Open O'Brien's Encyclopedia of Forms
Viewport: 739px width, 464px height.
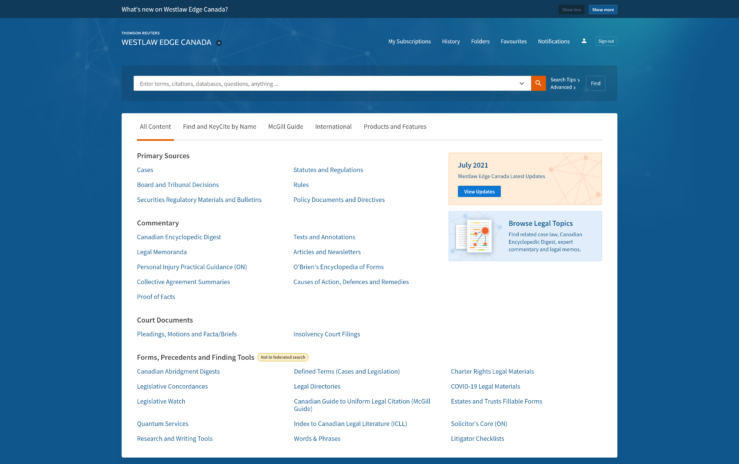click(338, 267)
